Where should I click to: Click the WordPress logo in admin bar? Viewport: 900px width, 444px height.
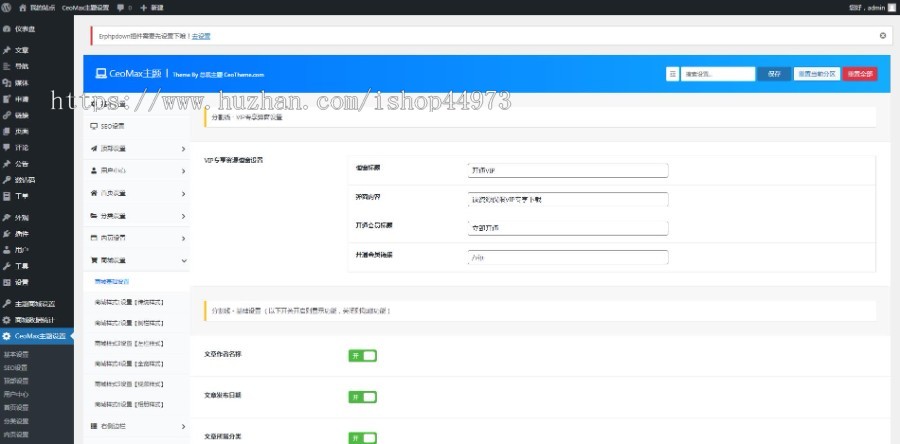(x=6, y=7)
